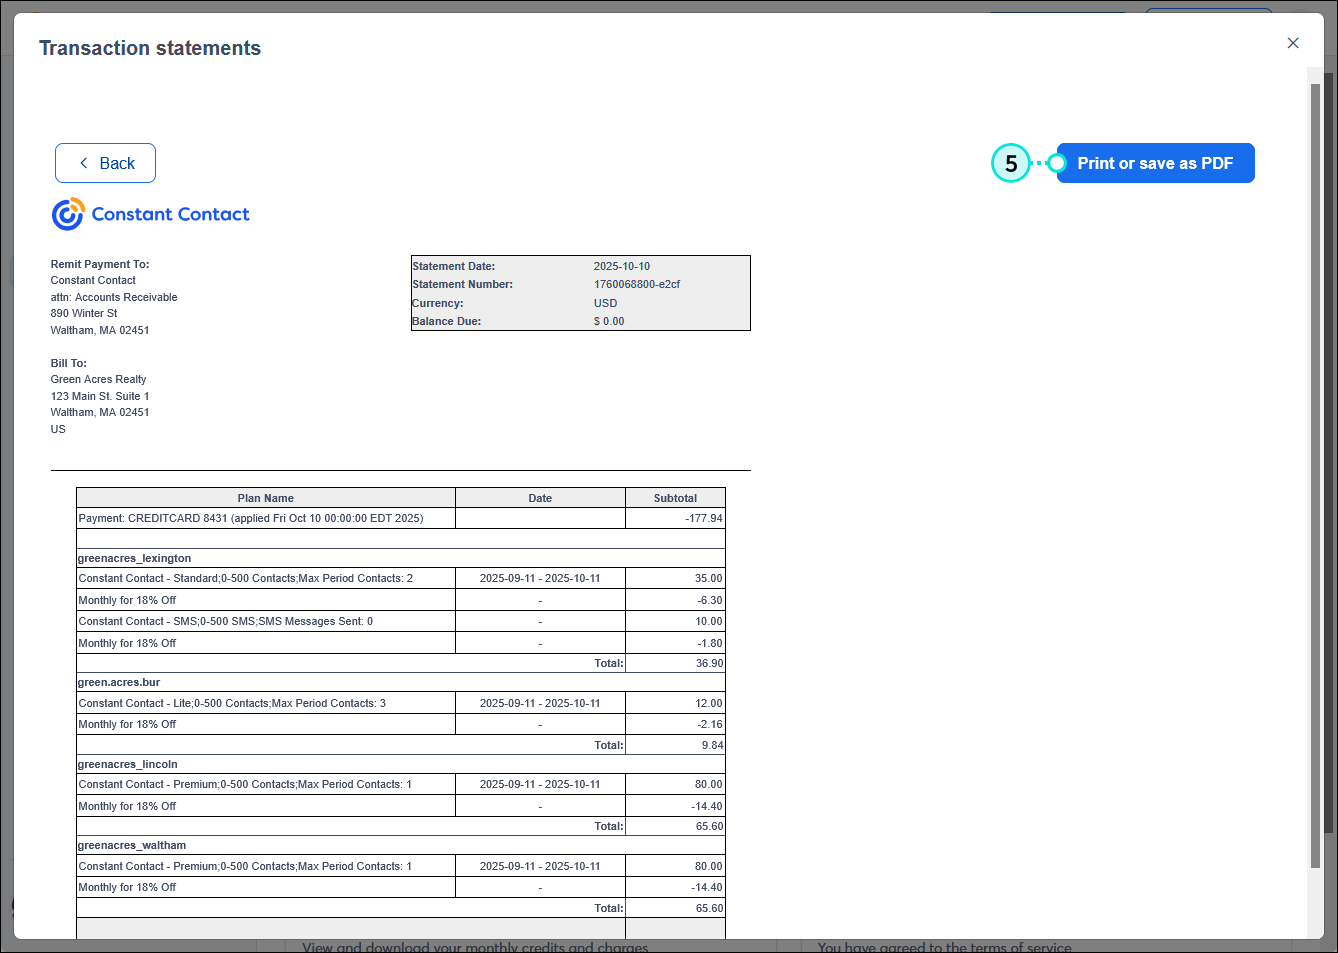Click the terms of service text
Viewport: 1338px width, 953px height.
point(944,947)
